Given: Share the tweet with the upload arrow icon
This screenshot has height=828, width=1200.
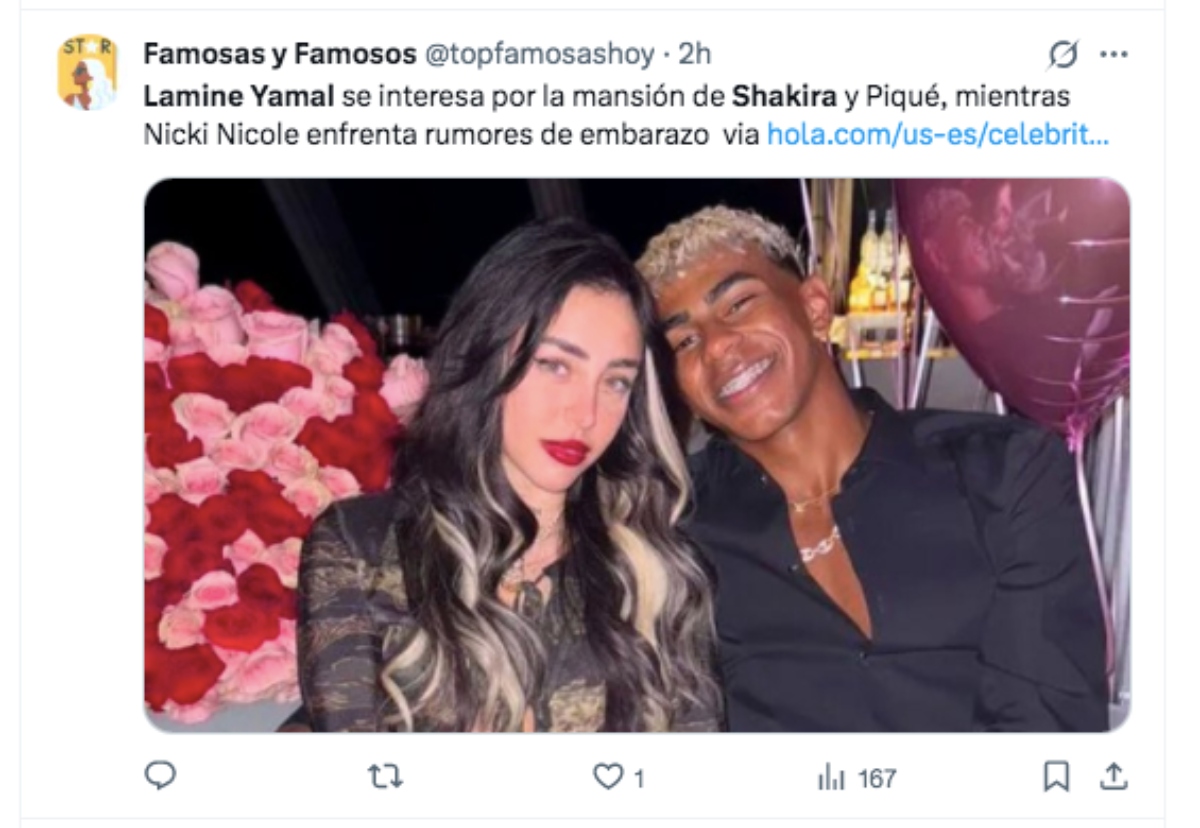Looking at the screenshot, I should click(1116, 776).
